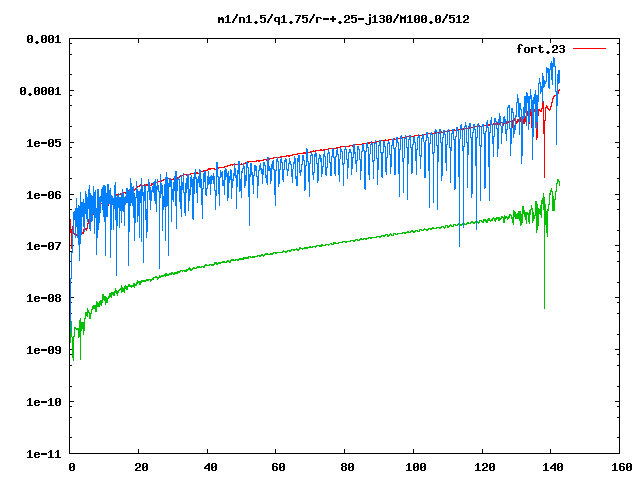Click the plot title m1/n1.5/q1.75/r-+.25-j130/M100.0/512
The width and height of the screenshot is (640, 480).
click(x=343, y=19)
